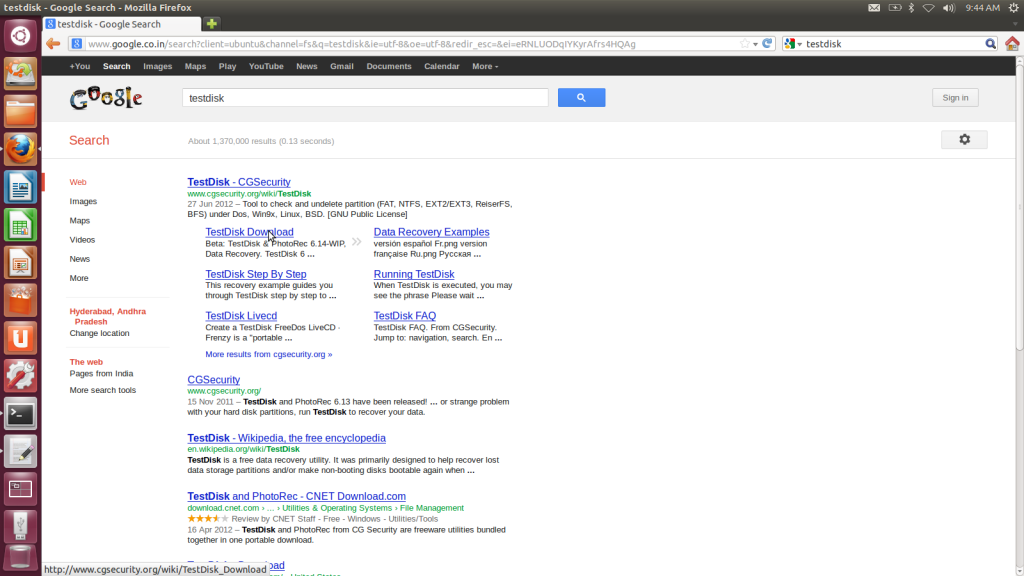1024x576 pixels.
Task: Open Data Recovery Examples link
Action: pyautogui.click(x=431, y=232)
